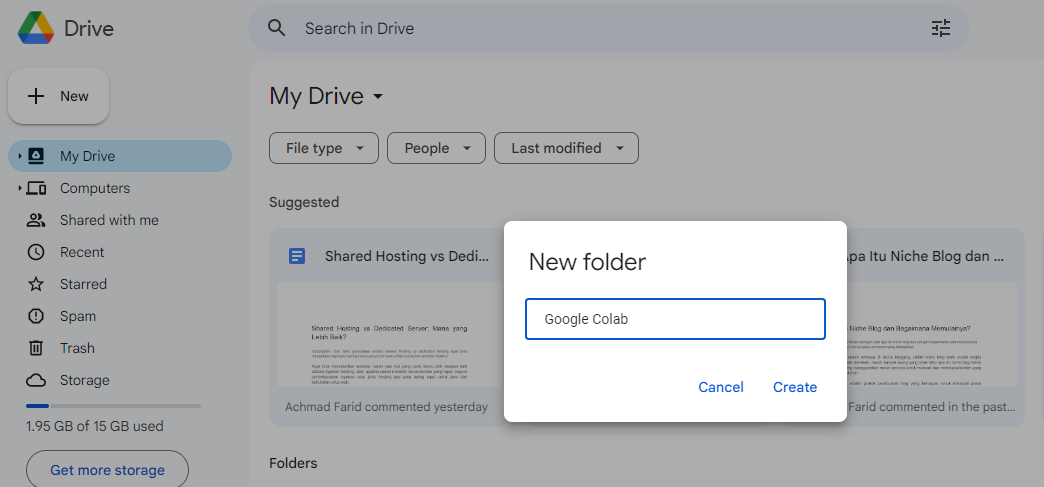Click Create in New folder dialog
This screenshot has width=1044, height=487.
pos(795,387)
